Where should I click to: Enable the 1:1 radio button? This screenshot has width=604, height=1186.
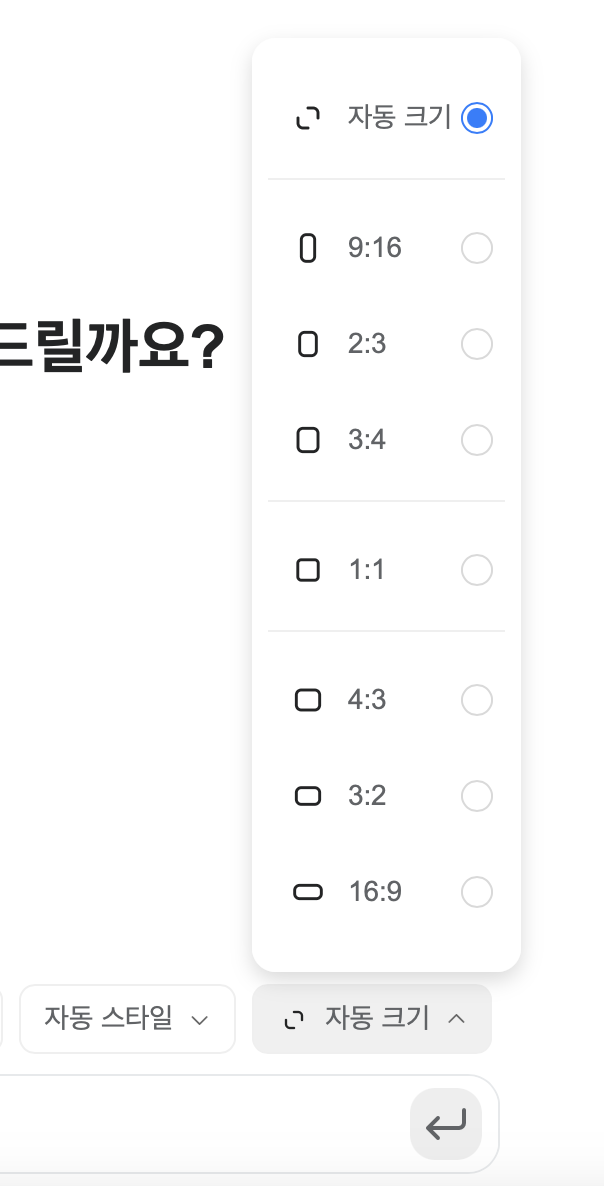[477, 569]
